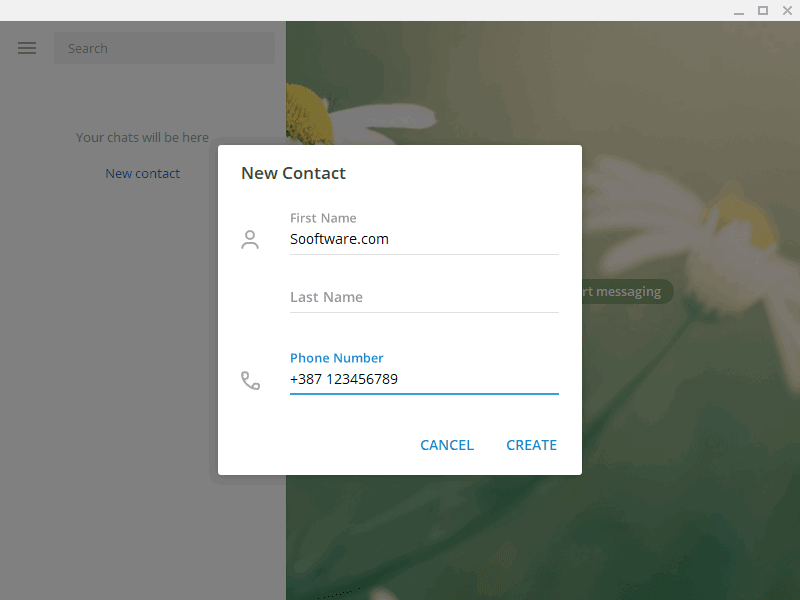Click the Search box

pos(164,48)
